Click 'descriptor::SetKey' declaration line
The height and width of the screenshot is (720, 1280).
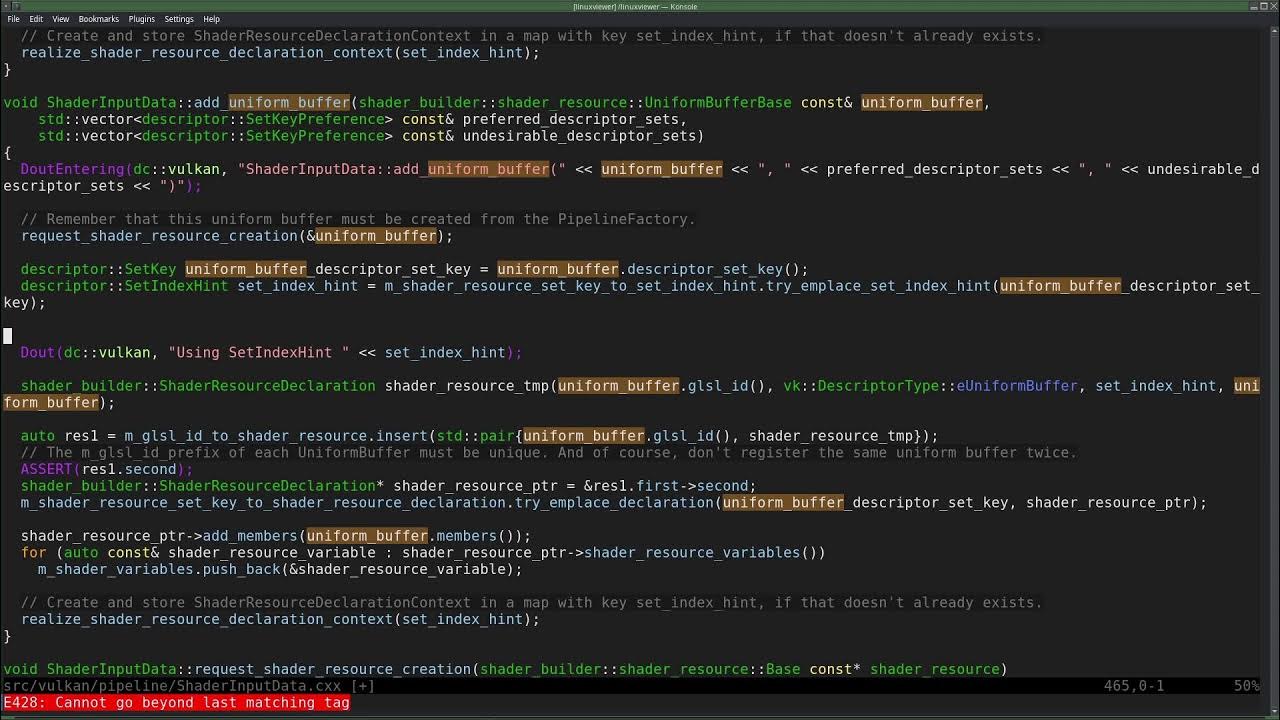pyautogui.click(x=414, y=269)
